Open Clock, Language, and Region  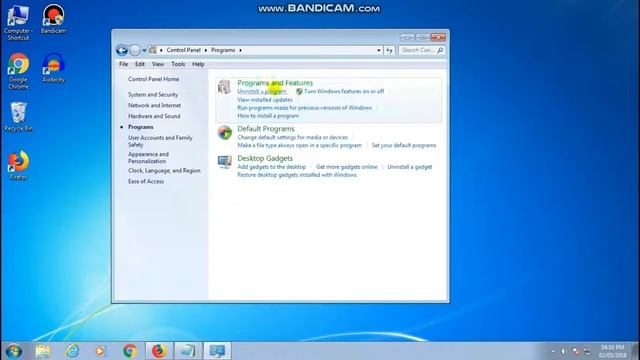click(164, 171)
